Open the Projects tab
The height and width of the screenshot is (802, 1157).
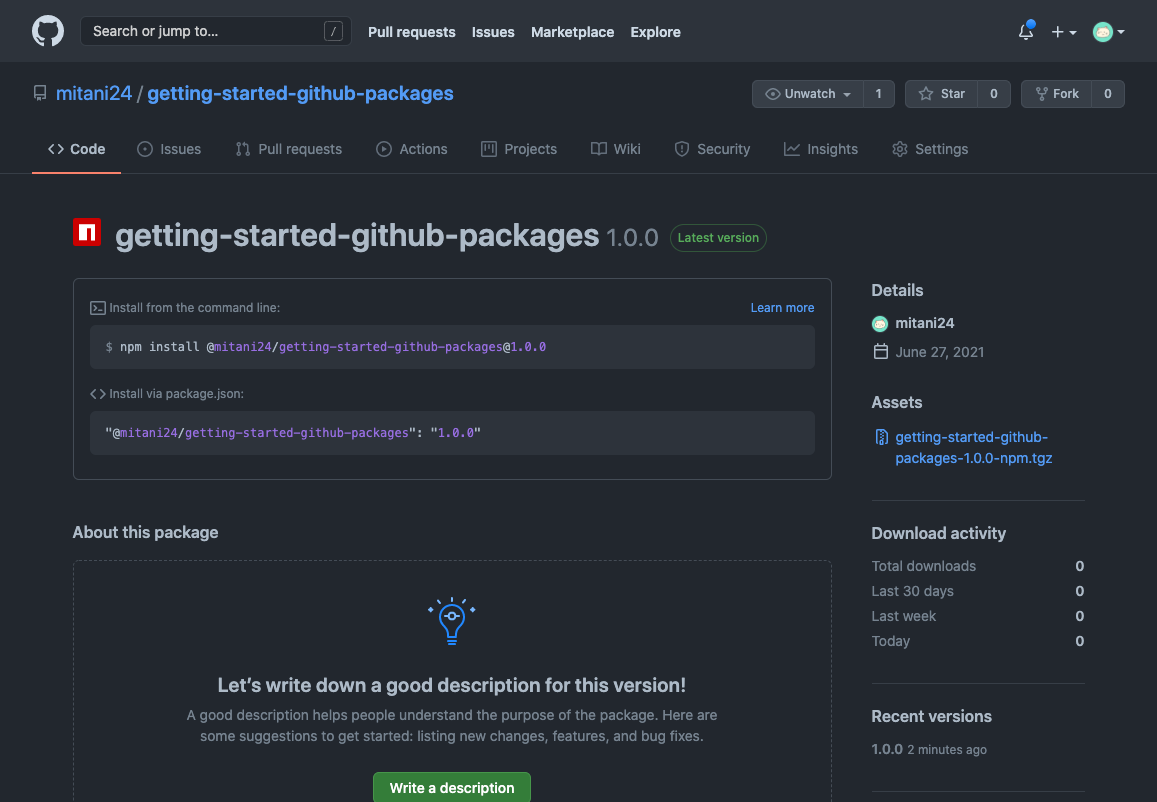point(519,149)
